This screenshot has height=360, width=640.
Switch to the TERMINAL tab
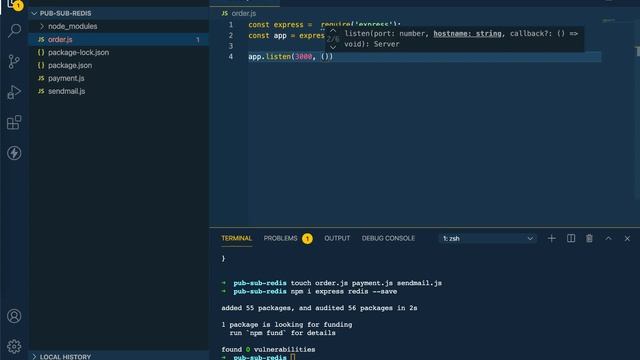tap(236, 238)
